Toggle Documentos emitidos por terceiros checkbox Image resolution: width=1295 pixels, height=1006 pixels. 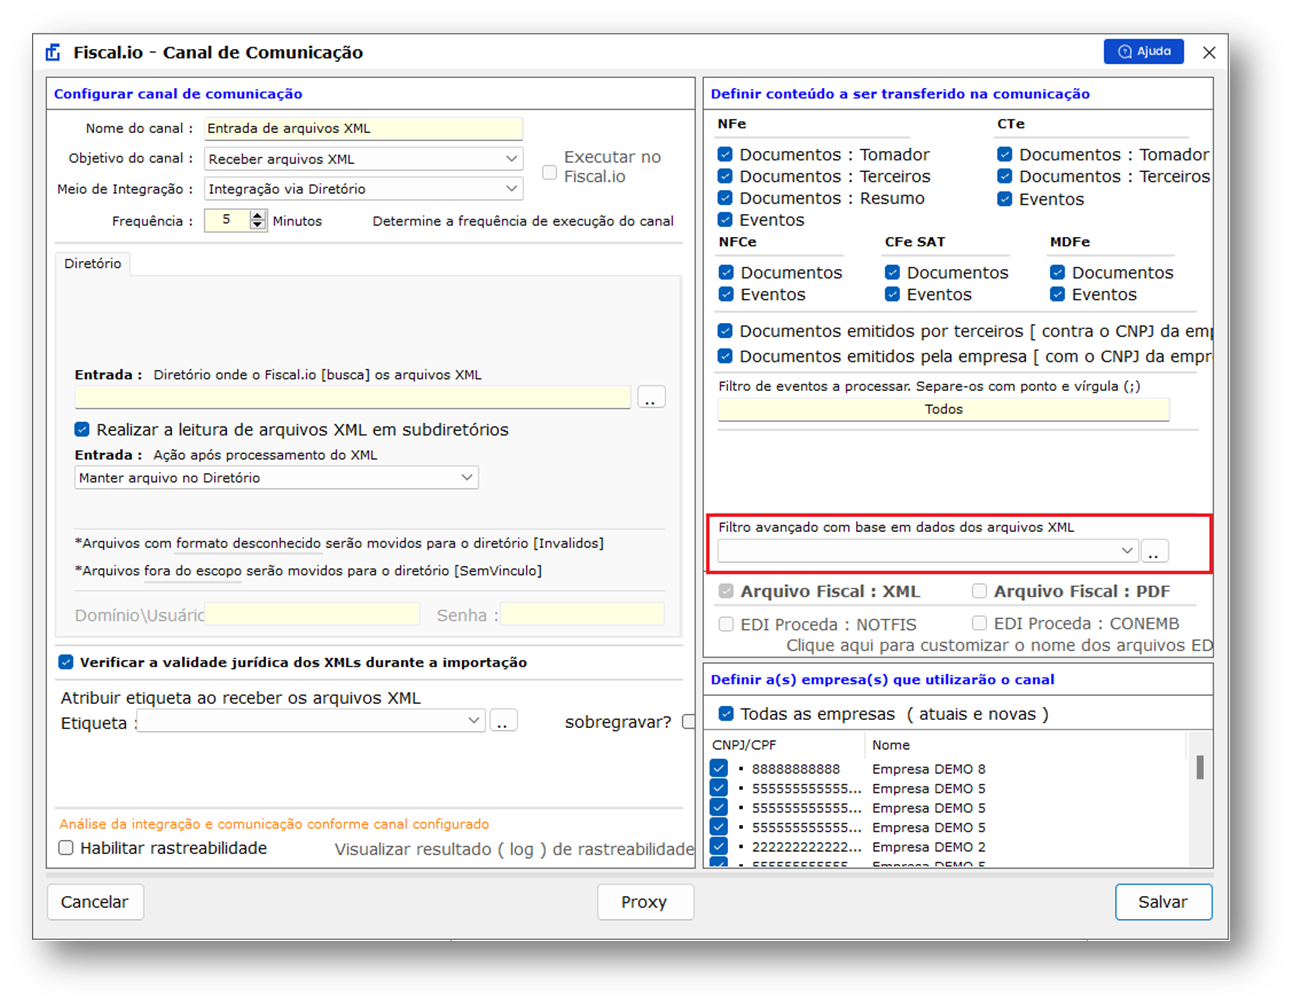click(x=725, y=330)
